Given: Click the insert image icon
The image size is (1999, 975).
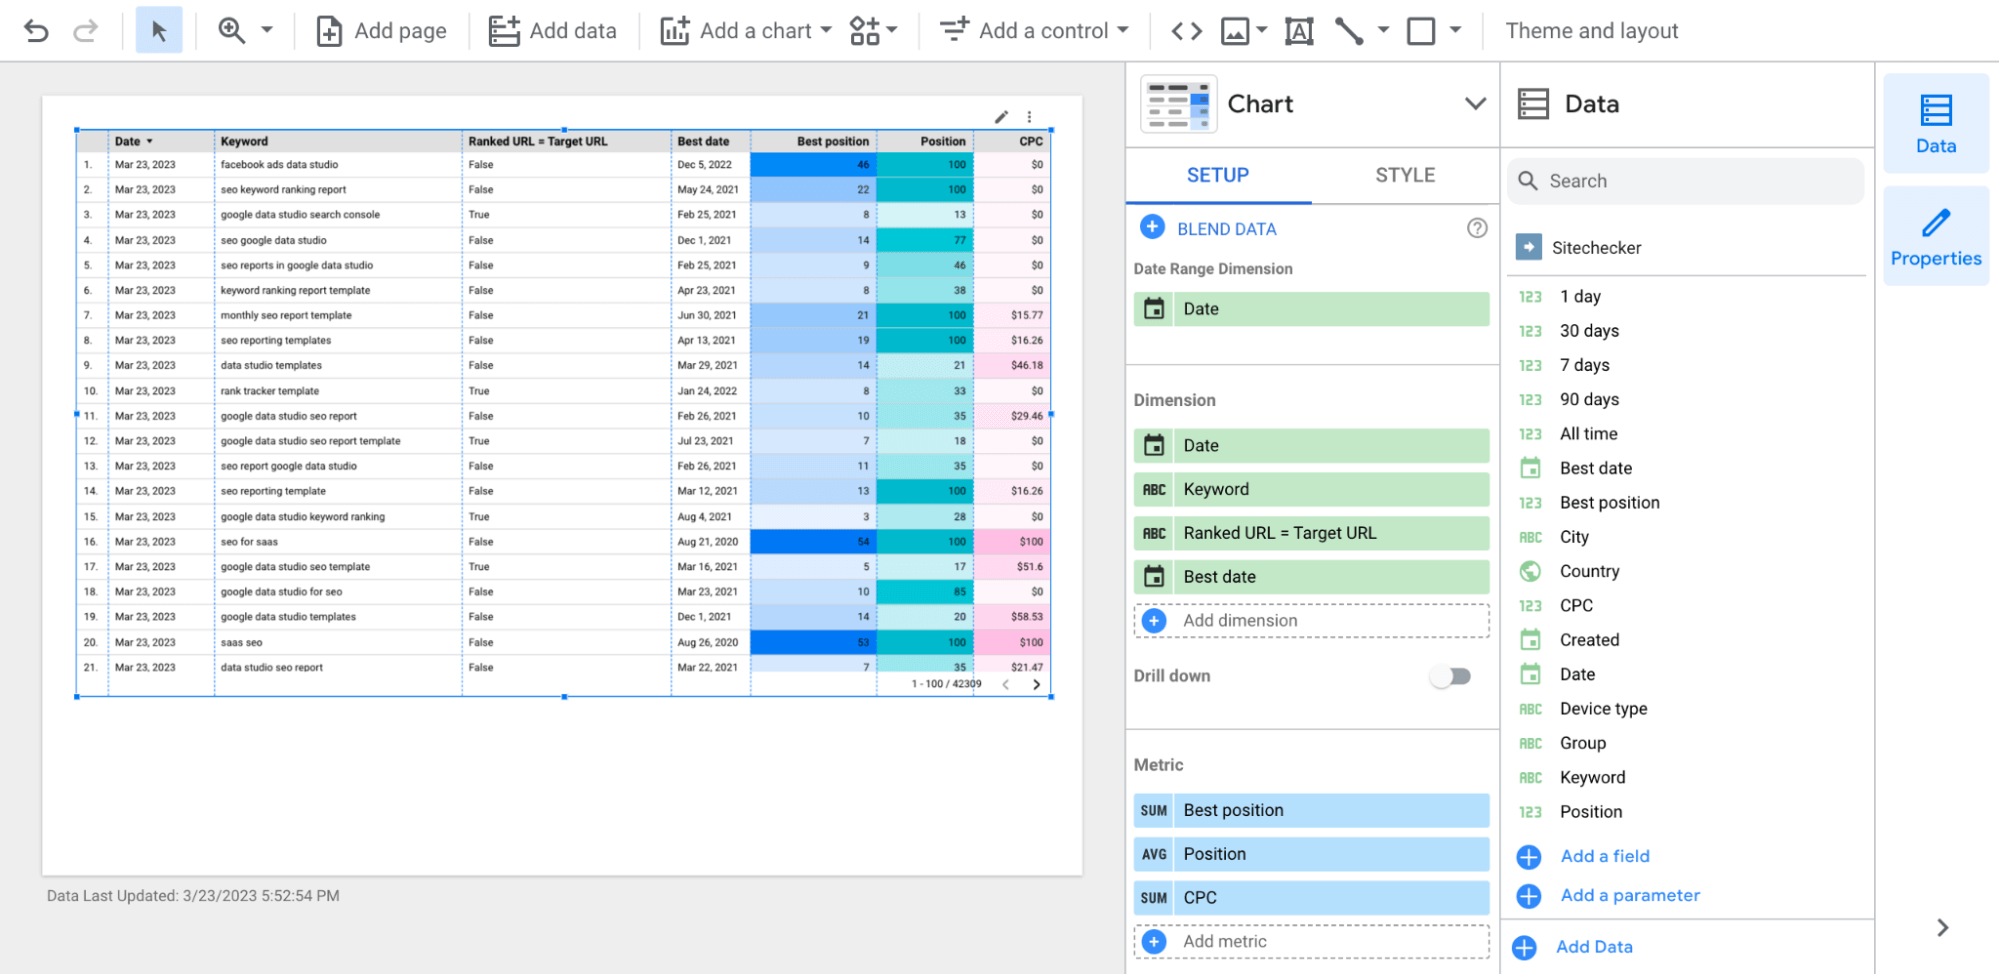Looking at the screenshot, I should click(x=1236, y=31).
